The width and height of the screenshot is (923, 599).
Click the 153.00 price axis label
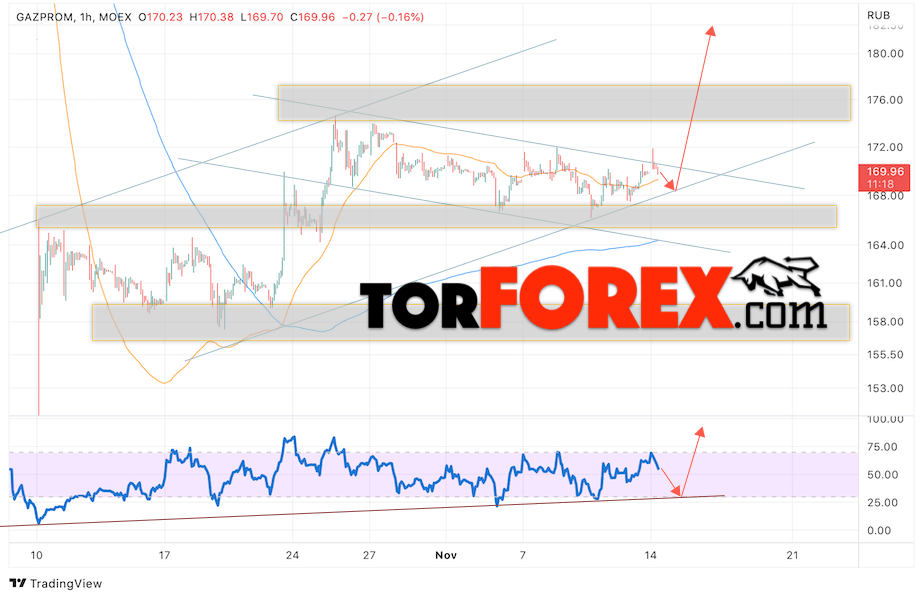pyautogui.click(x=885, y=388)
